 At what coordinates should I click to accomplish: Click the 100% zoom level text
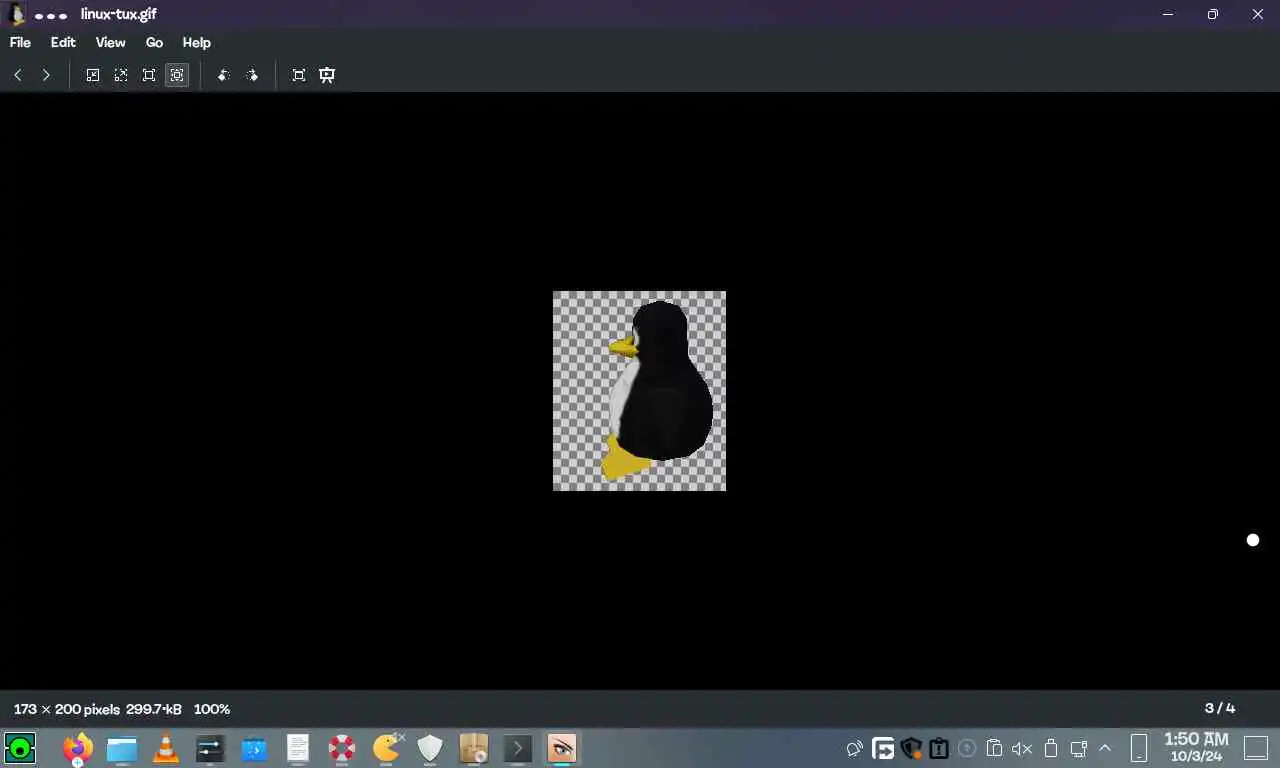[x=212, y=709]
